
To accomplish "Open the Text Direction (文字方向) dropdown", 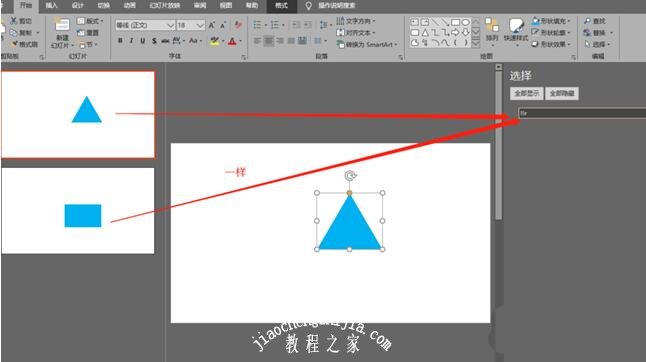I will click(x=356, y=21).
